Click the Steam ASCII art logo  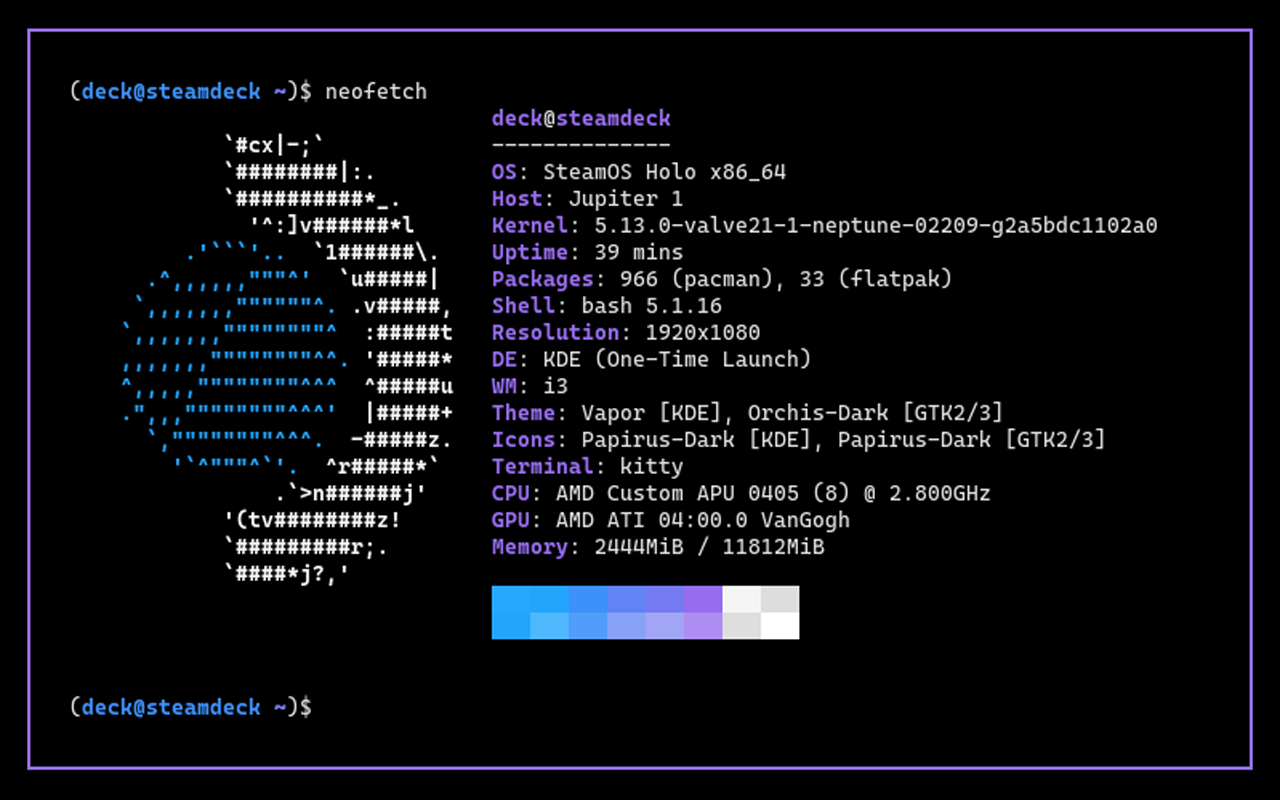point(288,360)
